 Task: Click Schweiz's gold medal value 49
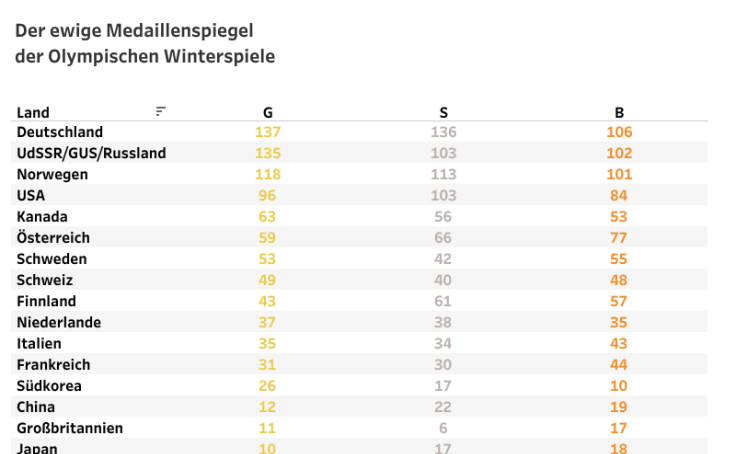point(267,280)
